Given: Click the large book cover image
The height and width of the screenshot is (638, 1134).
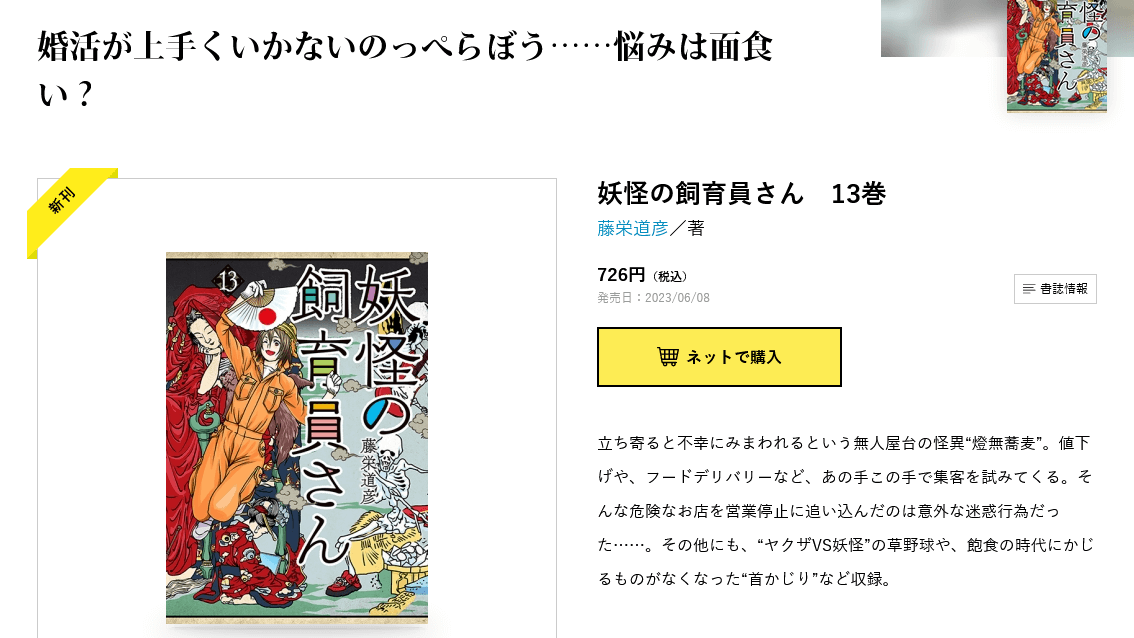Looking at the screenshot, I should (x=297, y=438).
